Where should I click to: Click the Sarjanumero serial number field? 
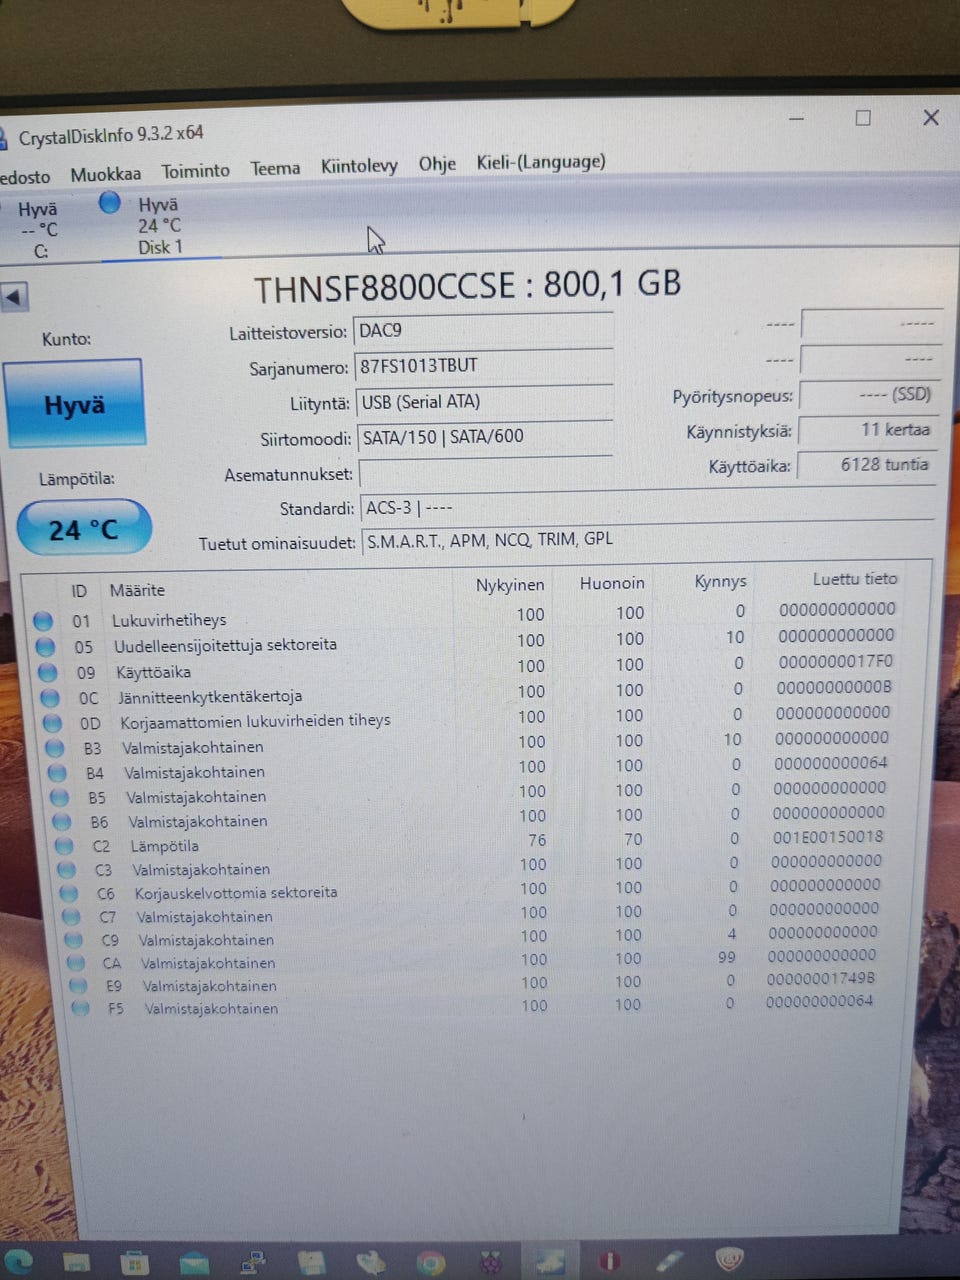coord(484,366)
